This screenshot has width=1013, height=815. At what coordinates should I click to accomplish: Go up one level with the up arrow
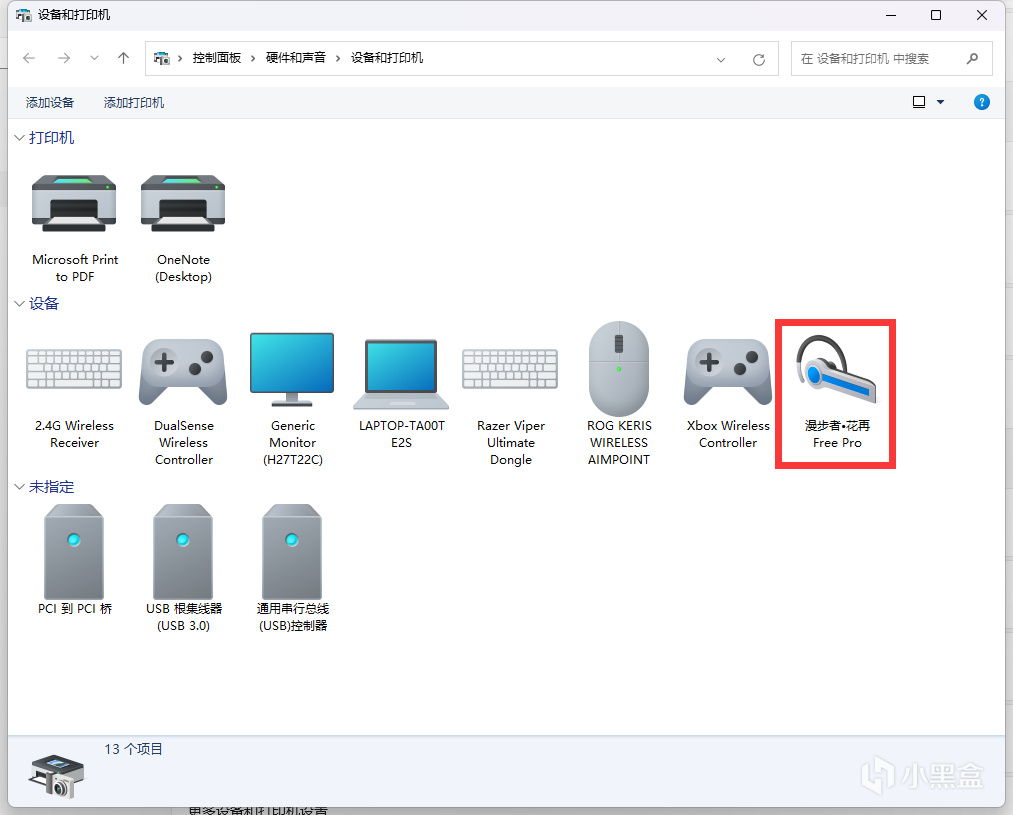(123, 58)
